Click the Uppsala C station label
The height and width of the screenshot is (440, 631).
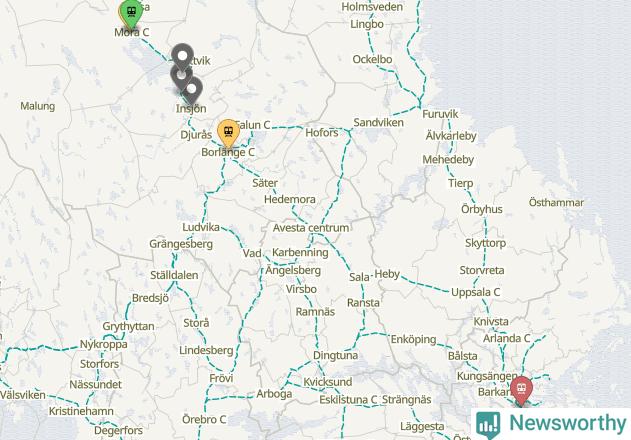(476, 292)
